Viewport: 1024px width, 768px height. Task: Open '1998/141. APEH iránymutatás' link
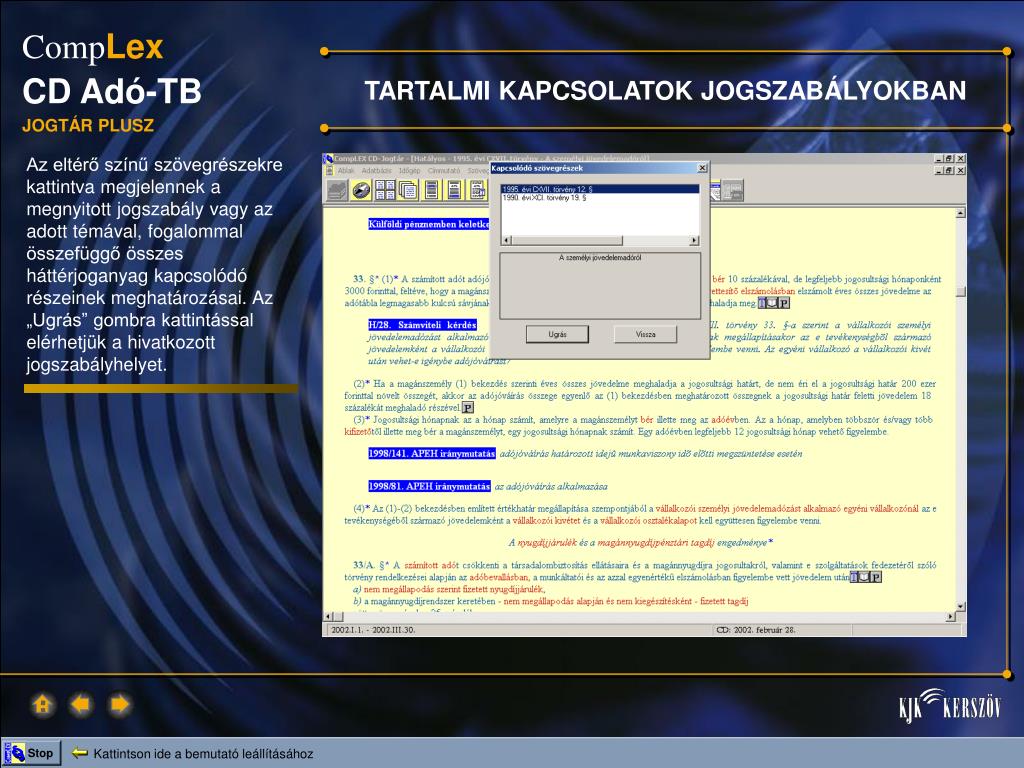432,453
